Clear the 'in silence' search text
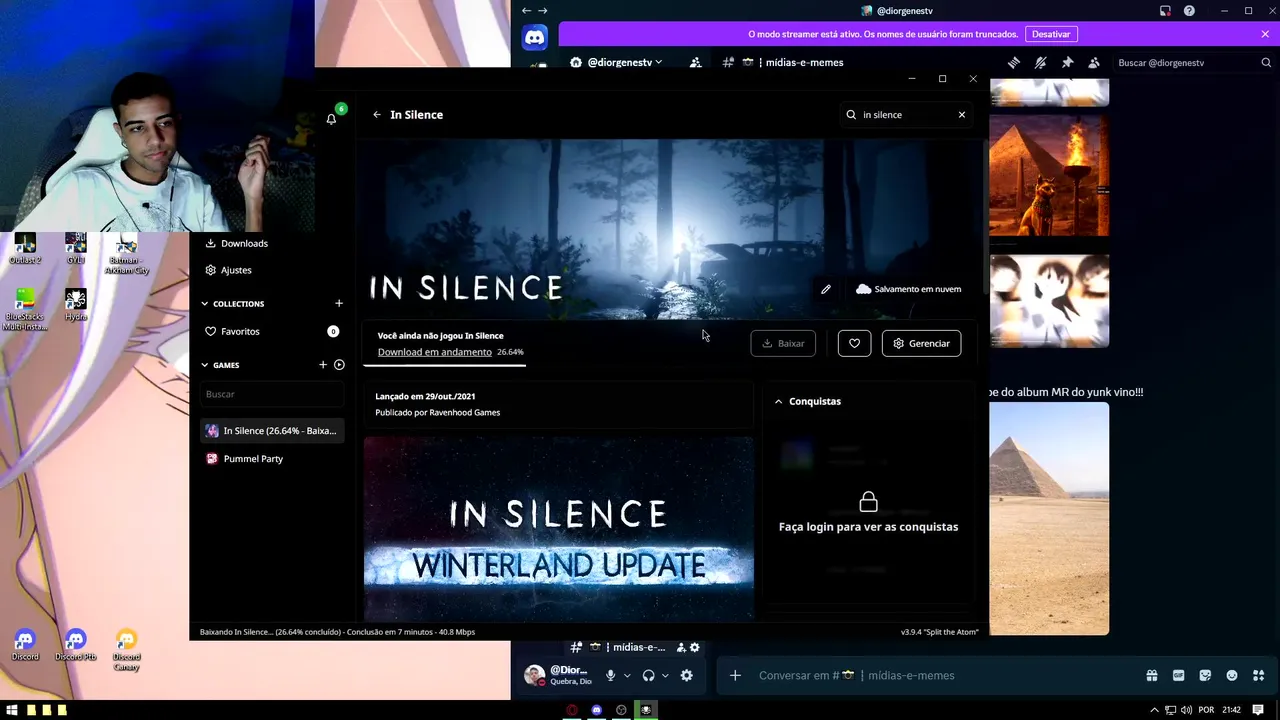Viewport: 1280px width, 720px height. 962,115
